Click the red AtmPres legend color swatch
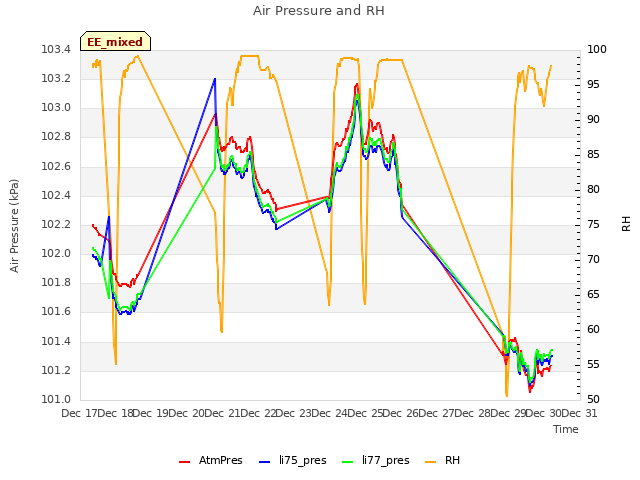This screenshot has width=640, height=480. 184,462
